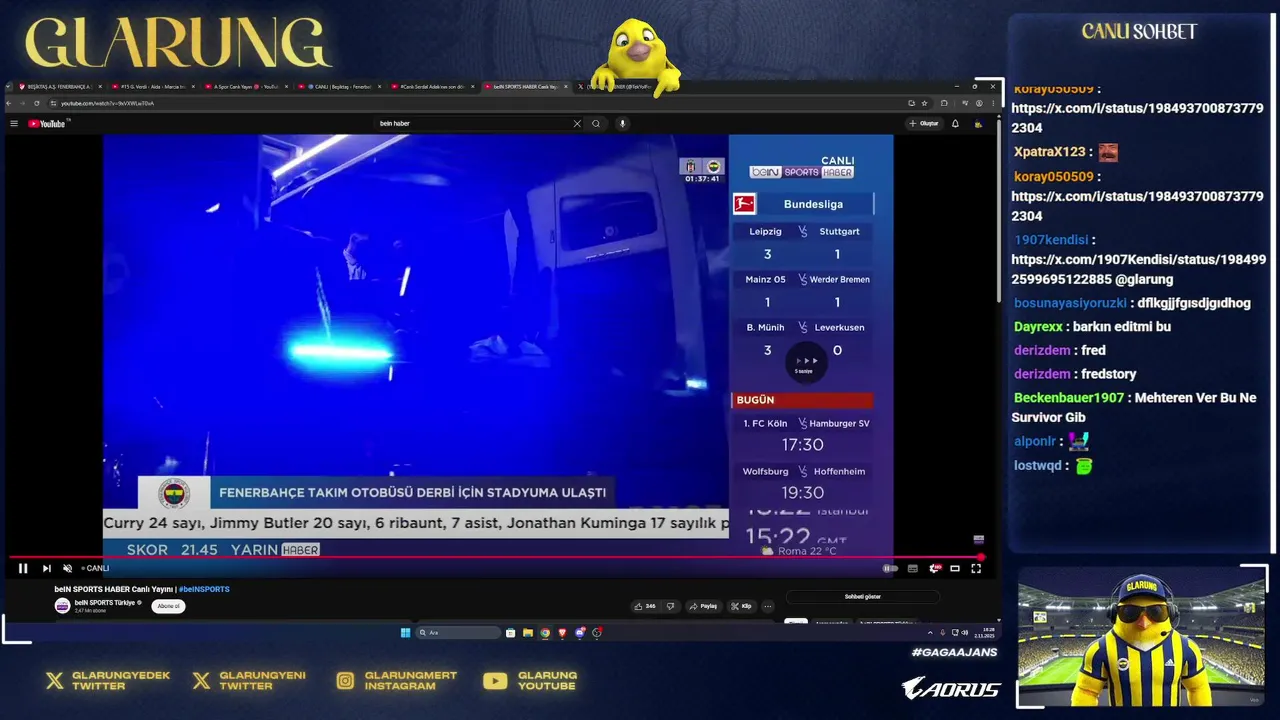Dislike the beIN SPORTS video
1280x720 pixels.
670,606
